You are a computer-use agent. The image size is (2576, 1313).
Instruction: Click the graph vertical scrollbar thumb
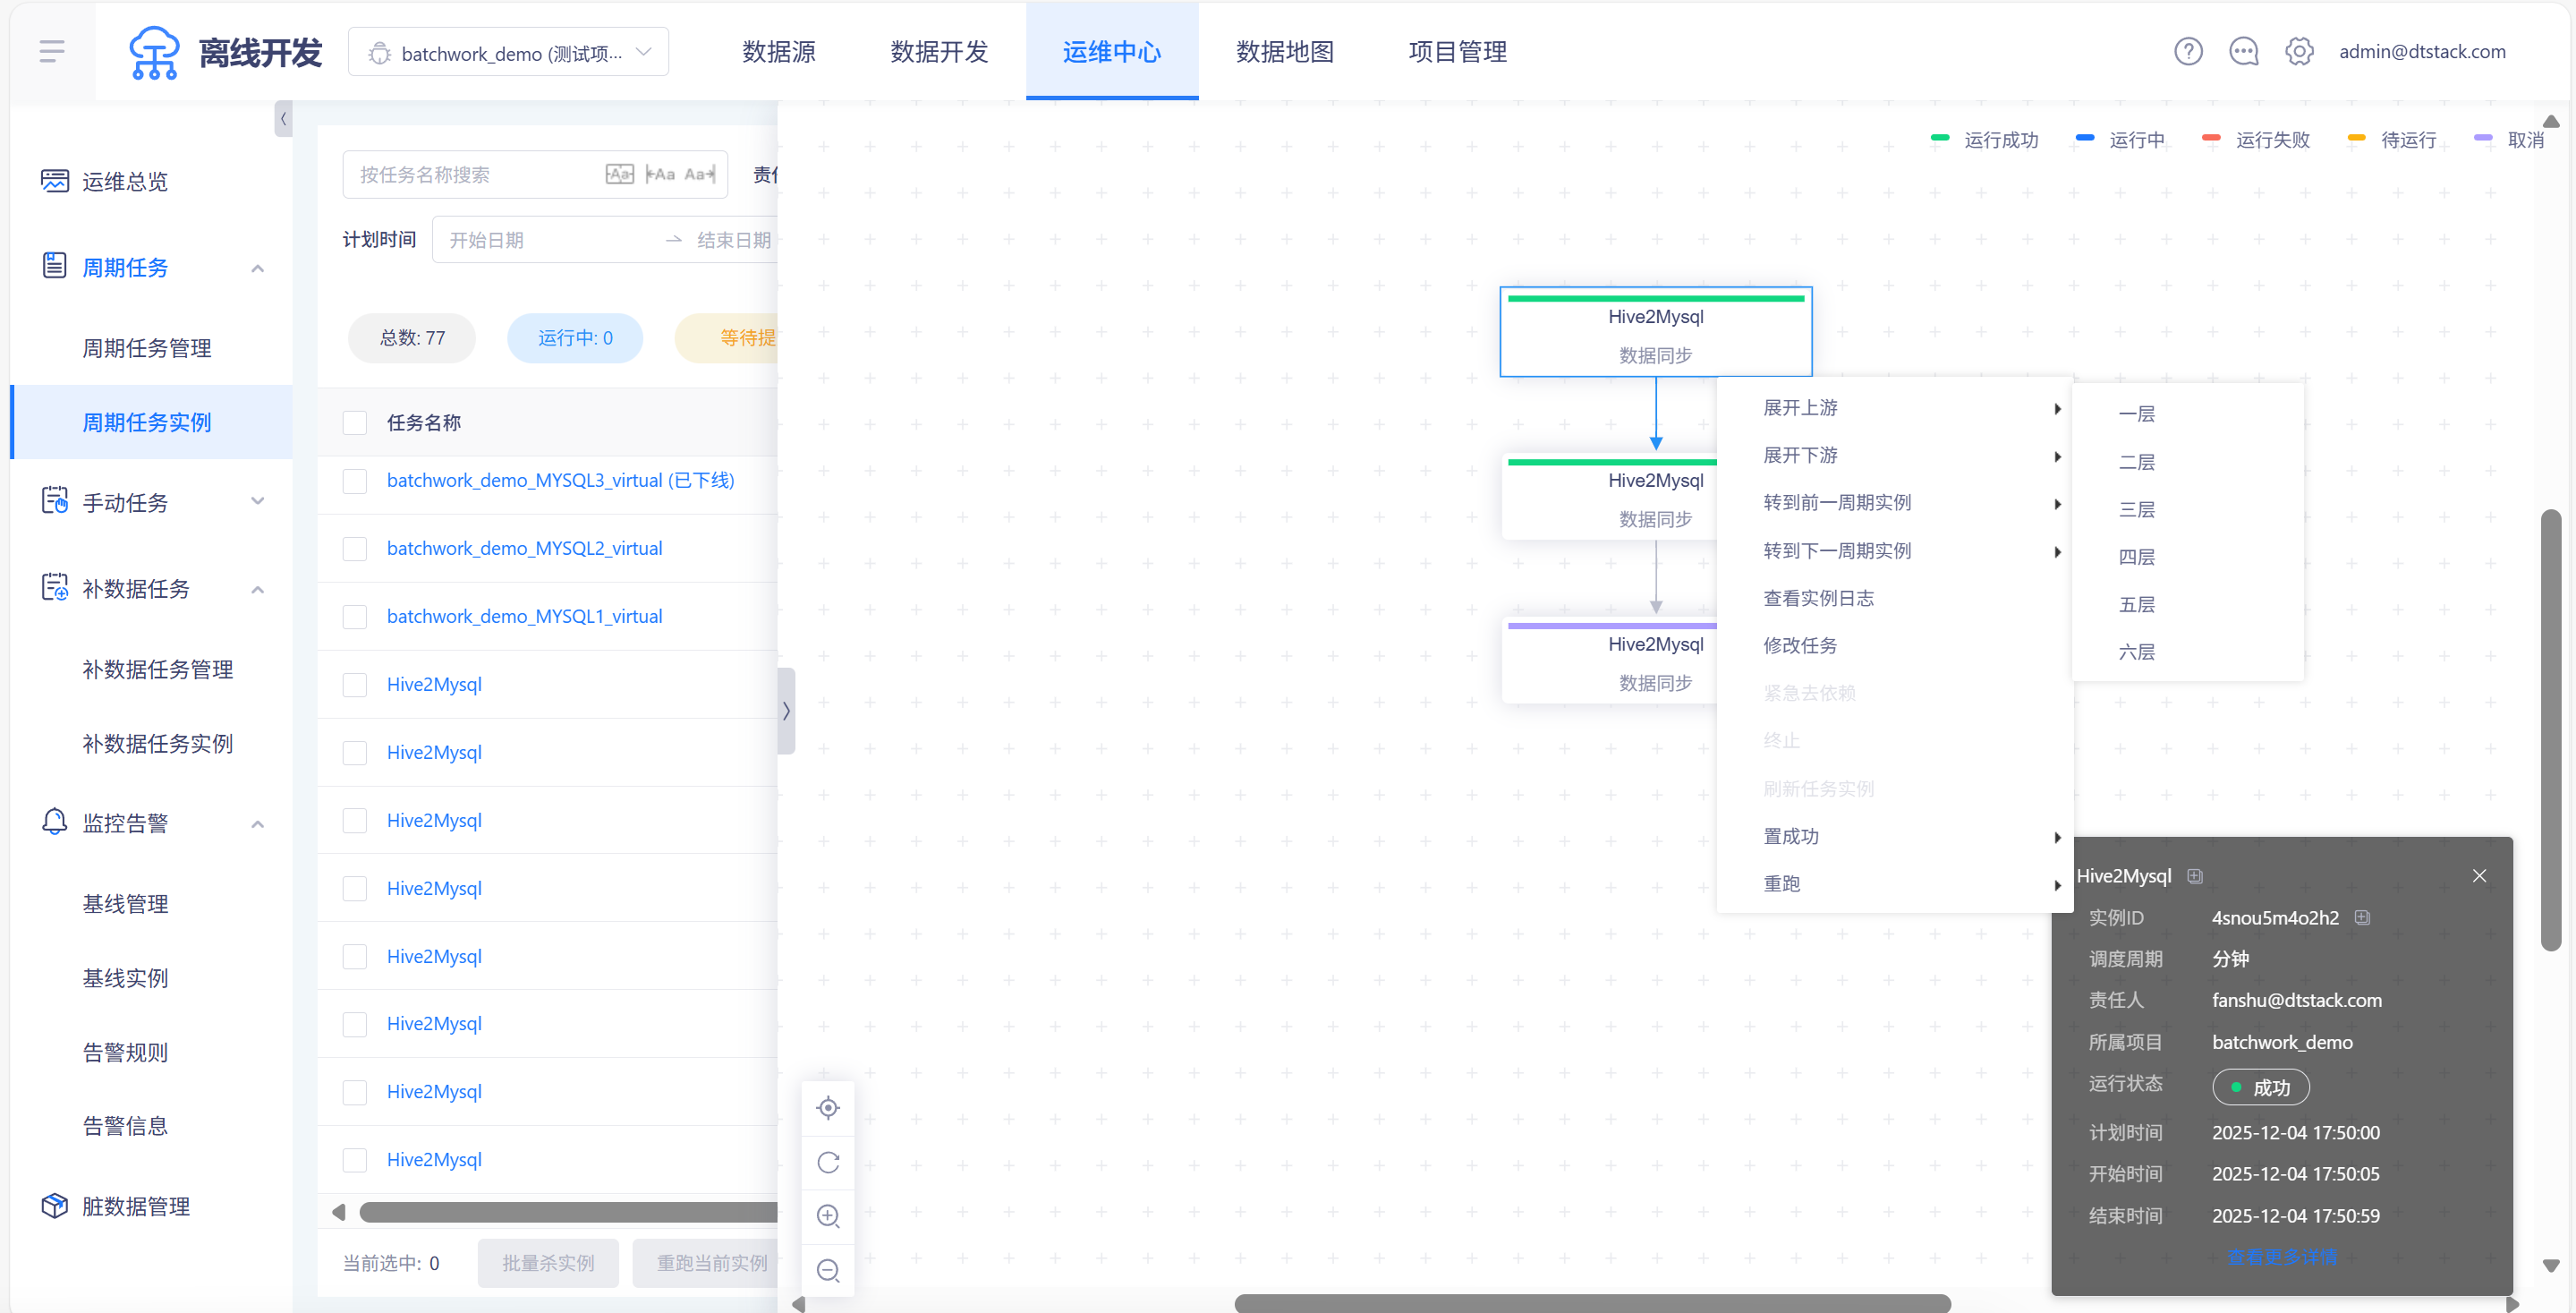2551,730
